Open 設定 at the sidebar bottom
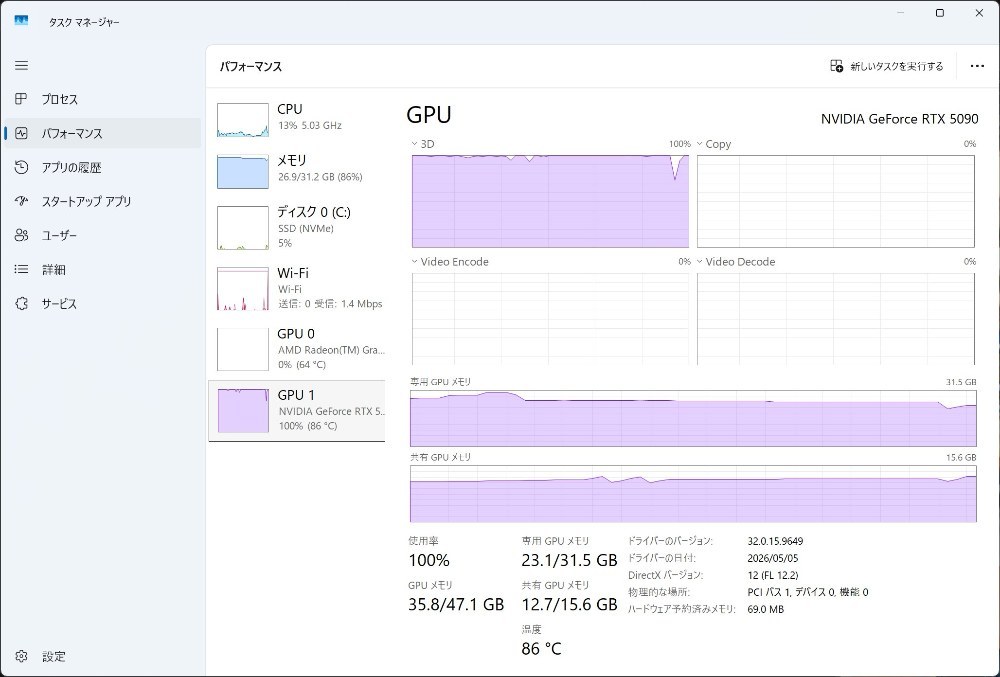 pyautogui.click(x=102, y=656)
